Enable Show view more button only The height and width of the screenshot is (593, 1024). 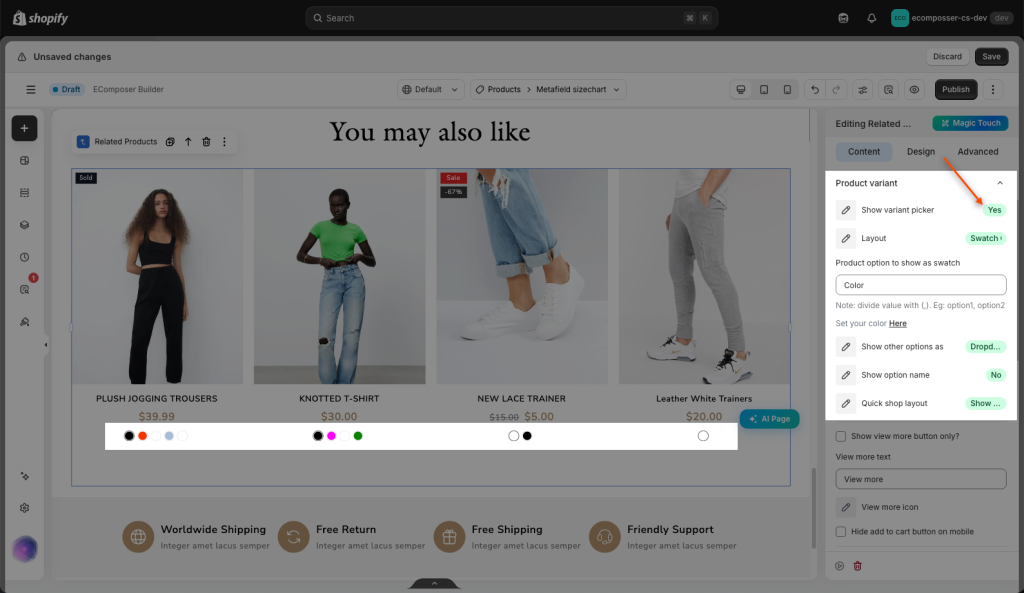click(x=841, y=436)
